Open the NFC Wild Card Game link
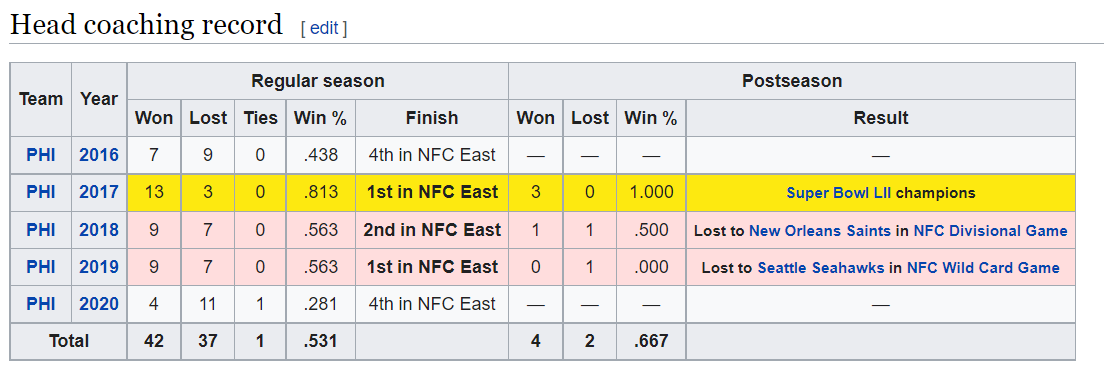1104x380 pixels. click(983, 267)
